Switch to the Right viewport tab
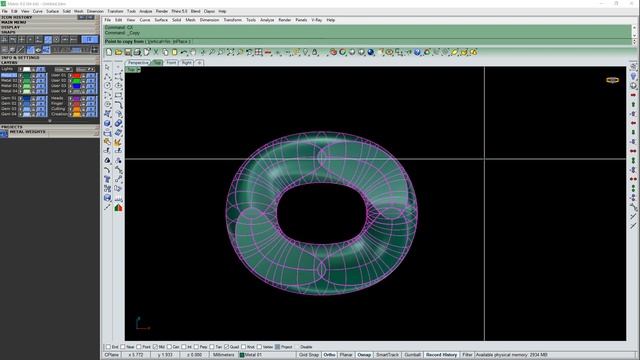The width and height of the screenshot is (640, 360). (187, 62)
